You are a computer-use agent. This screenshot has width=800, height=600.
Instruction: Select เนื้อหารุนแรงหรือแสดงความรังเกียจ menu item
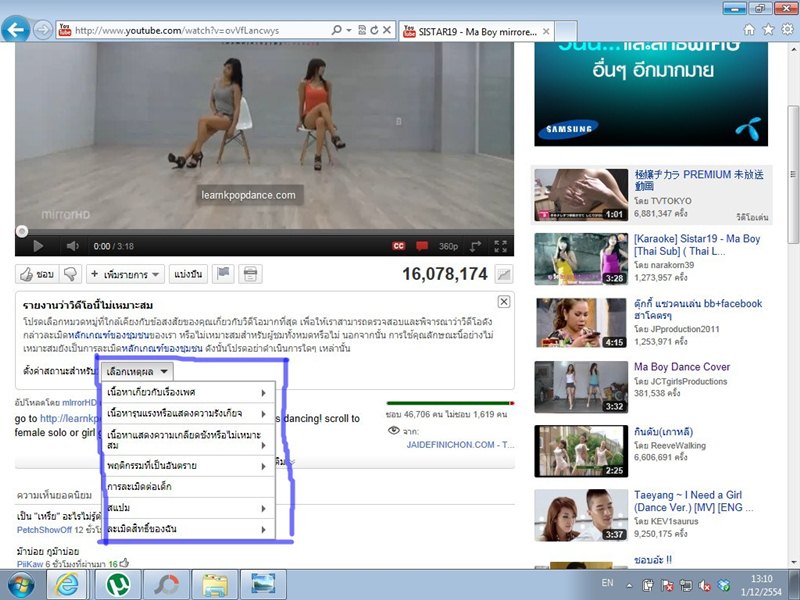point(188,413)
